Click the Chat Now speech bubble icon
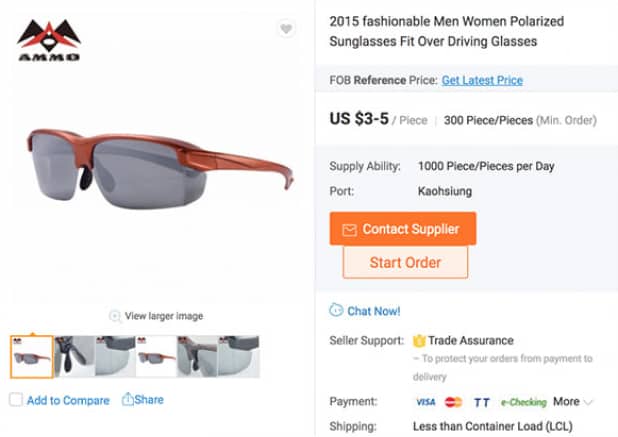The height and width of the screenshot is (437, 618). point(336,311)
